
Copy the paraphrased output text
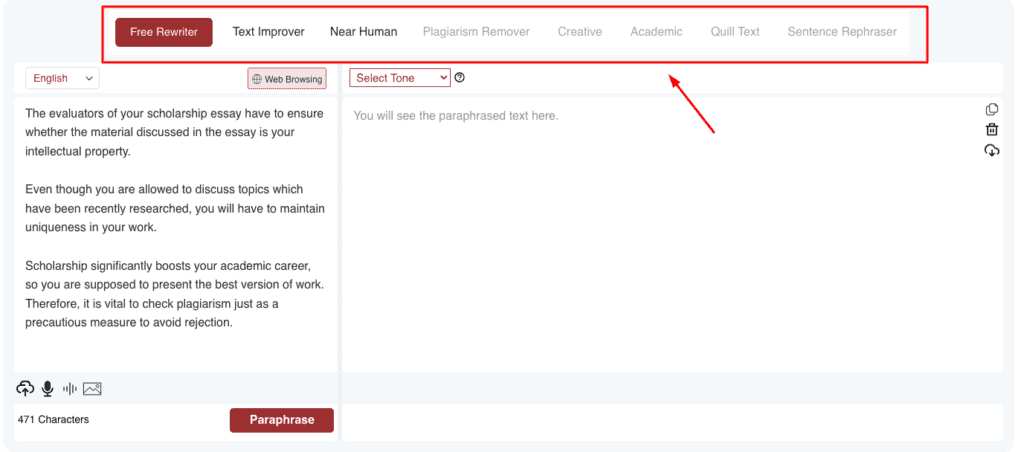[991, 109]
